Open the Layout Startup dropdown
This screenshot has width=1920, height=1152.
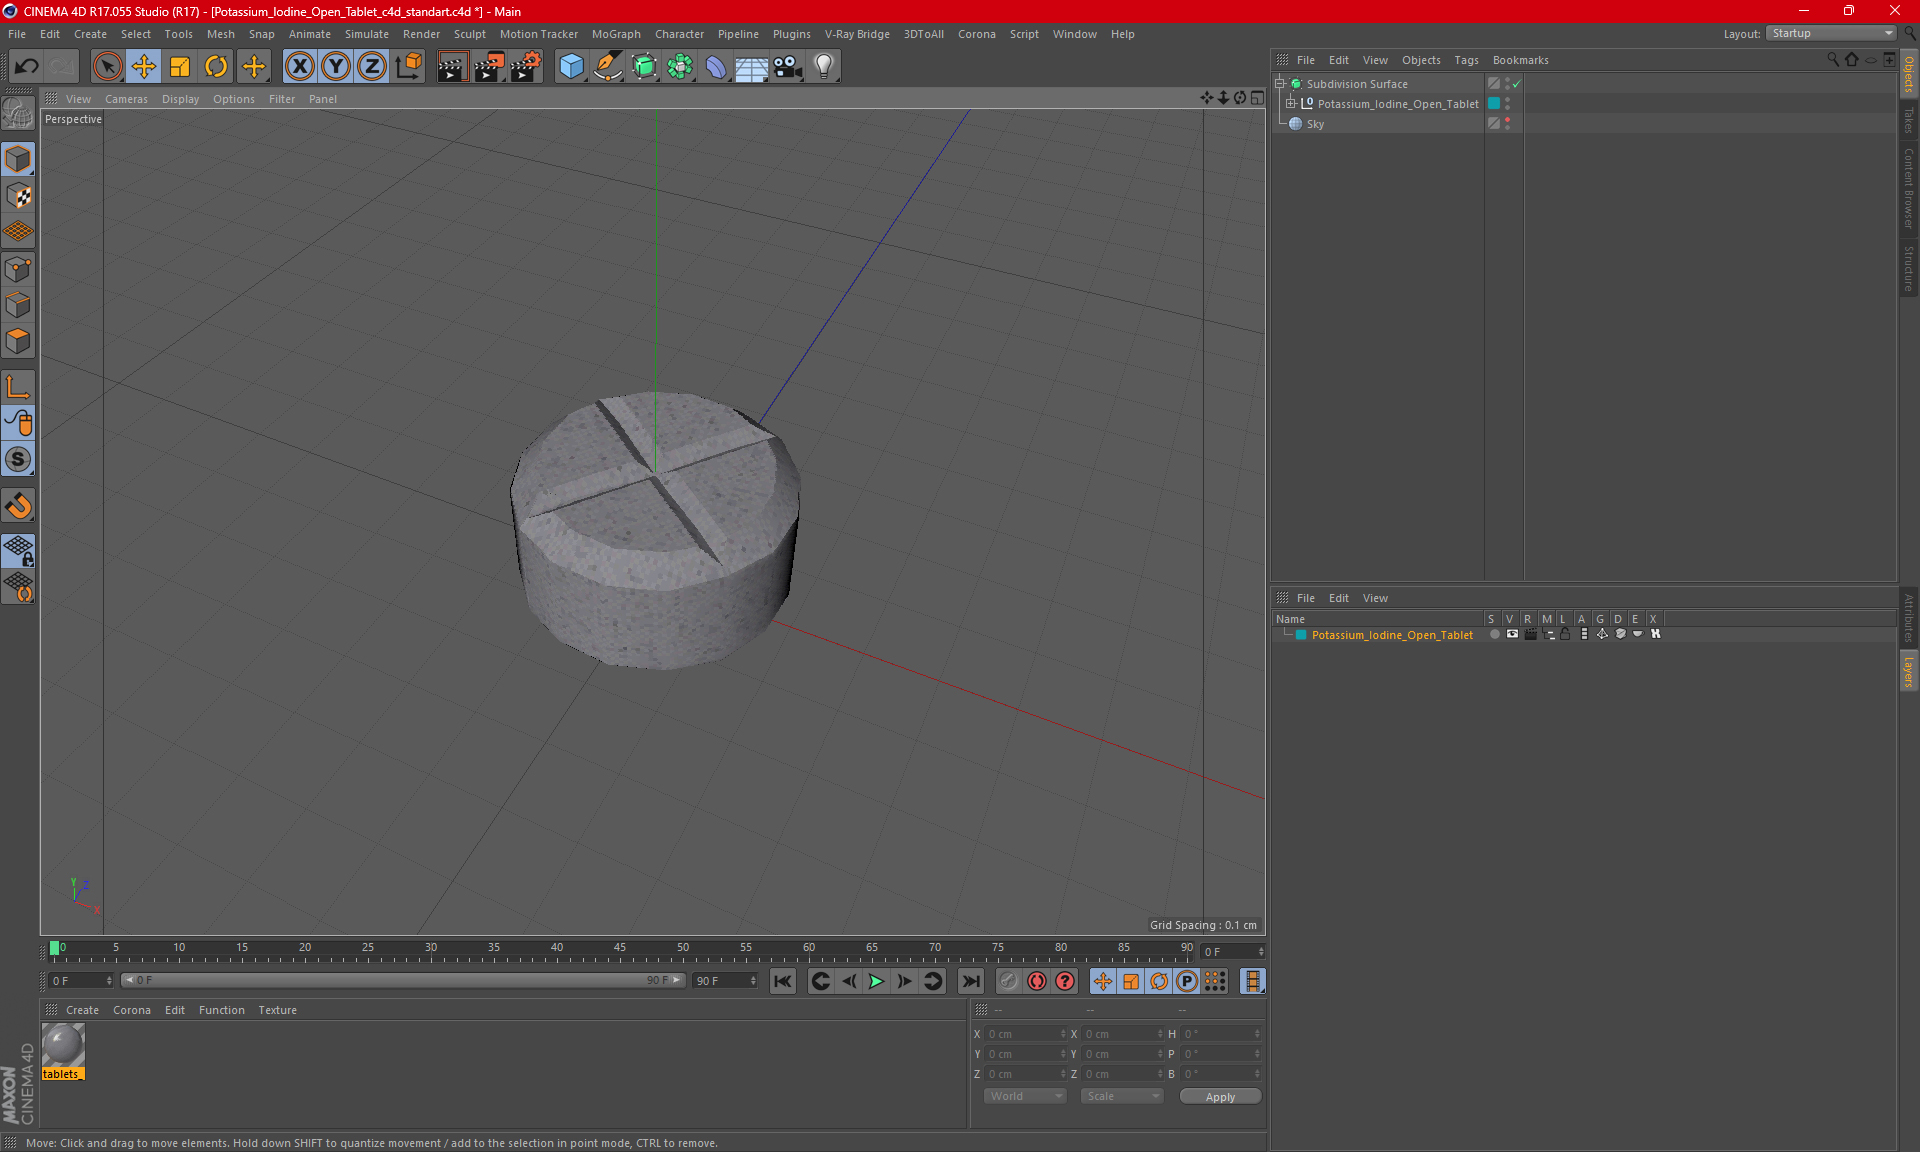click(1831, 33)
